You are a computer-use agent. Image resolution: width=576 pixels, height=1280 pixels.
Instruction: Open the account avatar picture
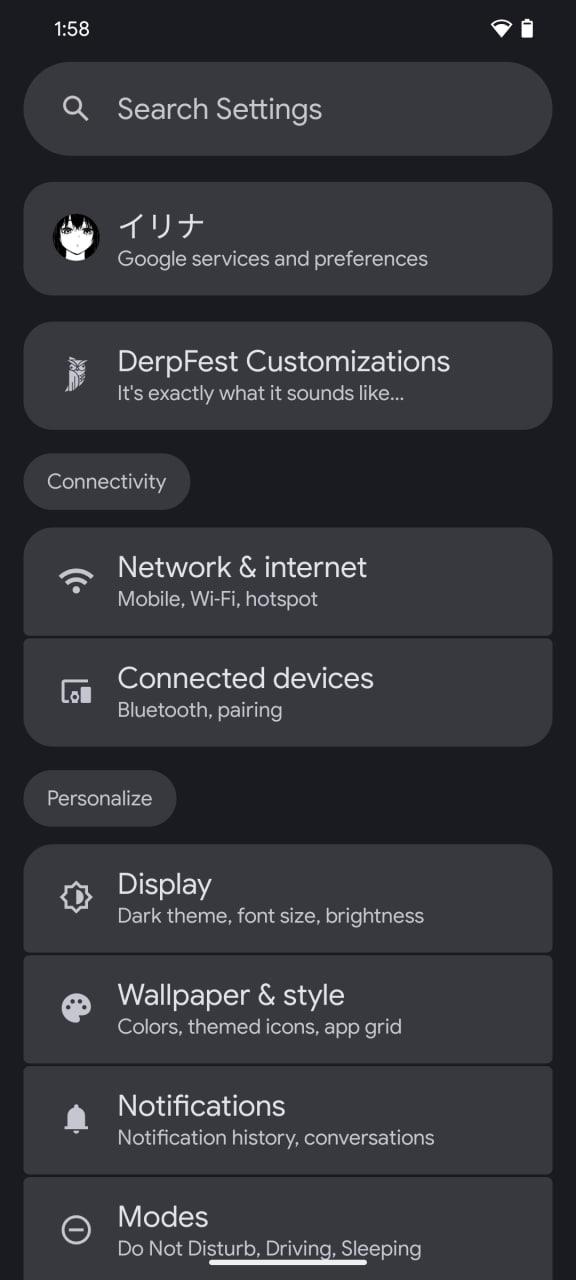[x=76, y=238]
